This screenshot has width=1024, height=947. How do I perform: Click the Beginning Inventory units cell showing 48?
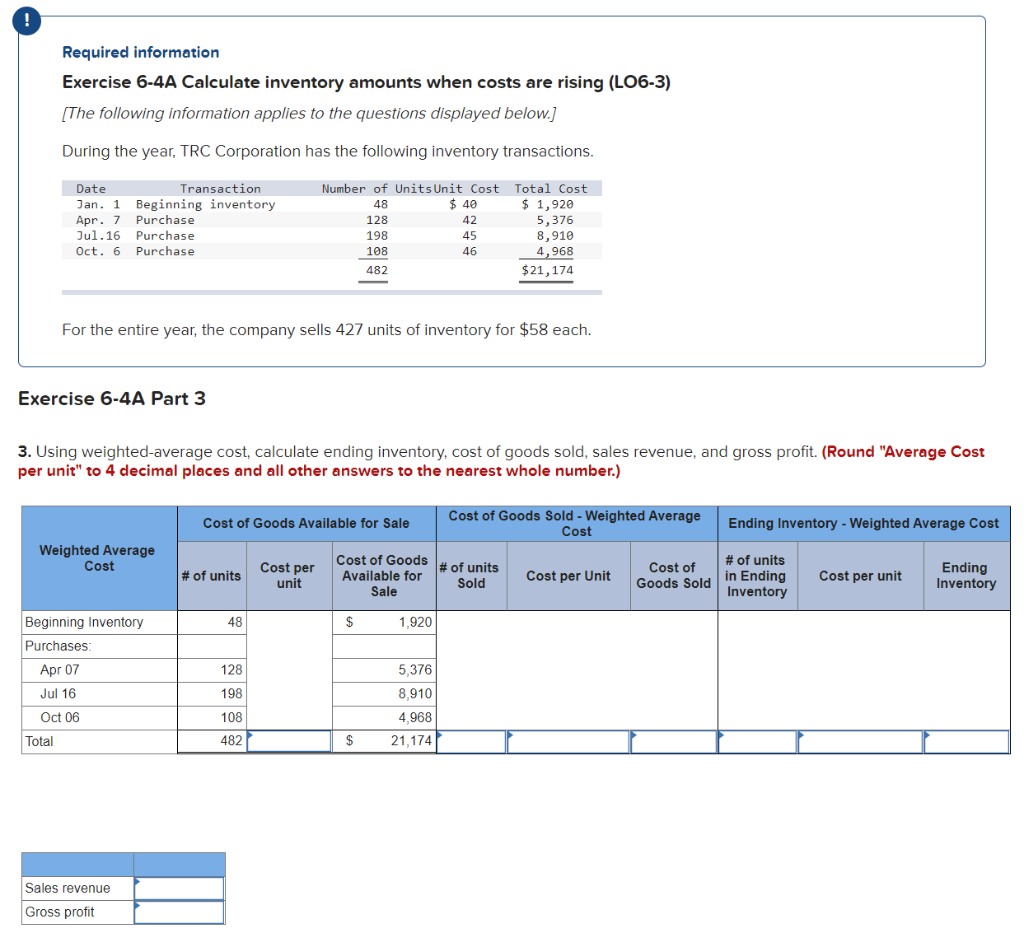212,622
